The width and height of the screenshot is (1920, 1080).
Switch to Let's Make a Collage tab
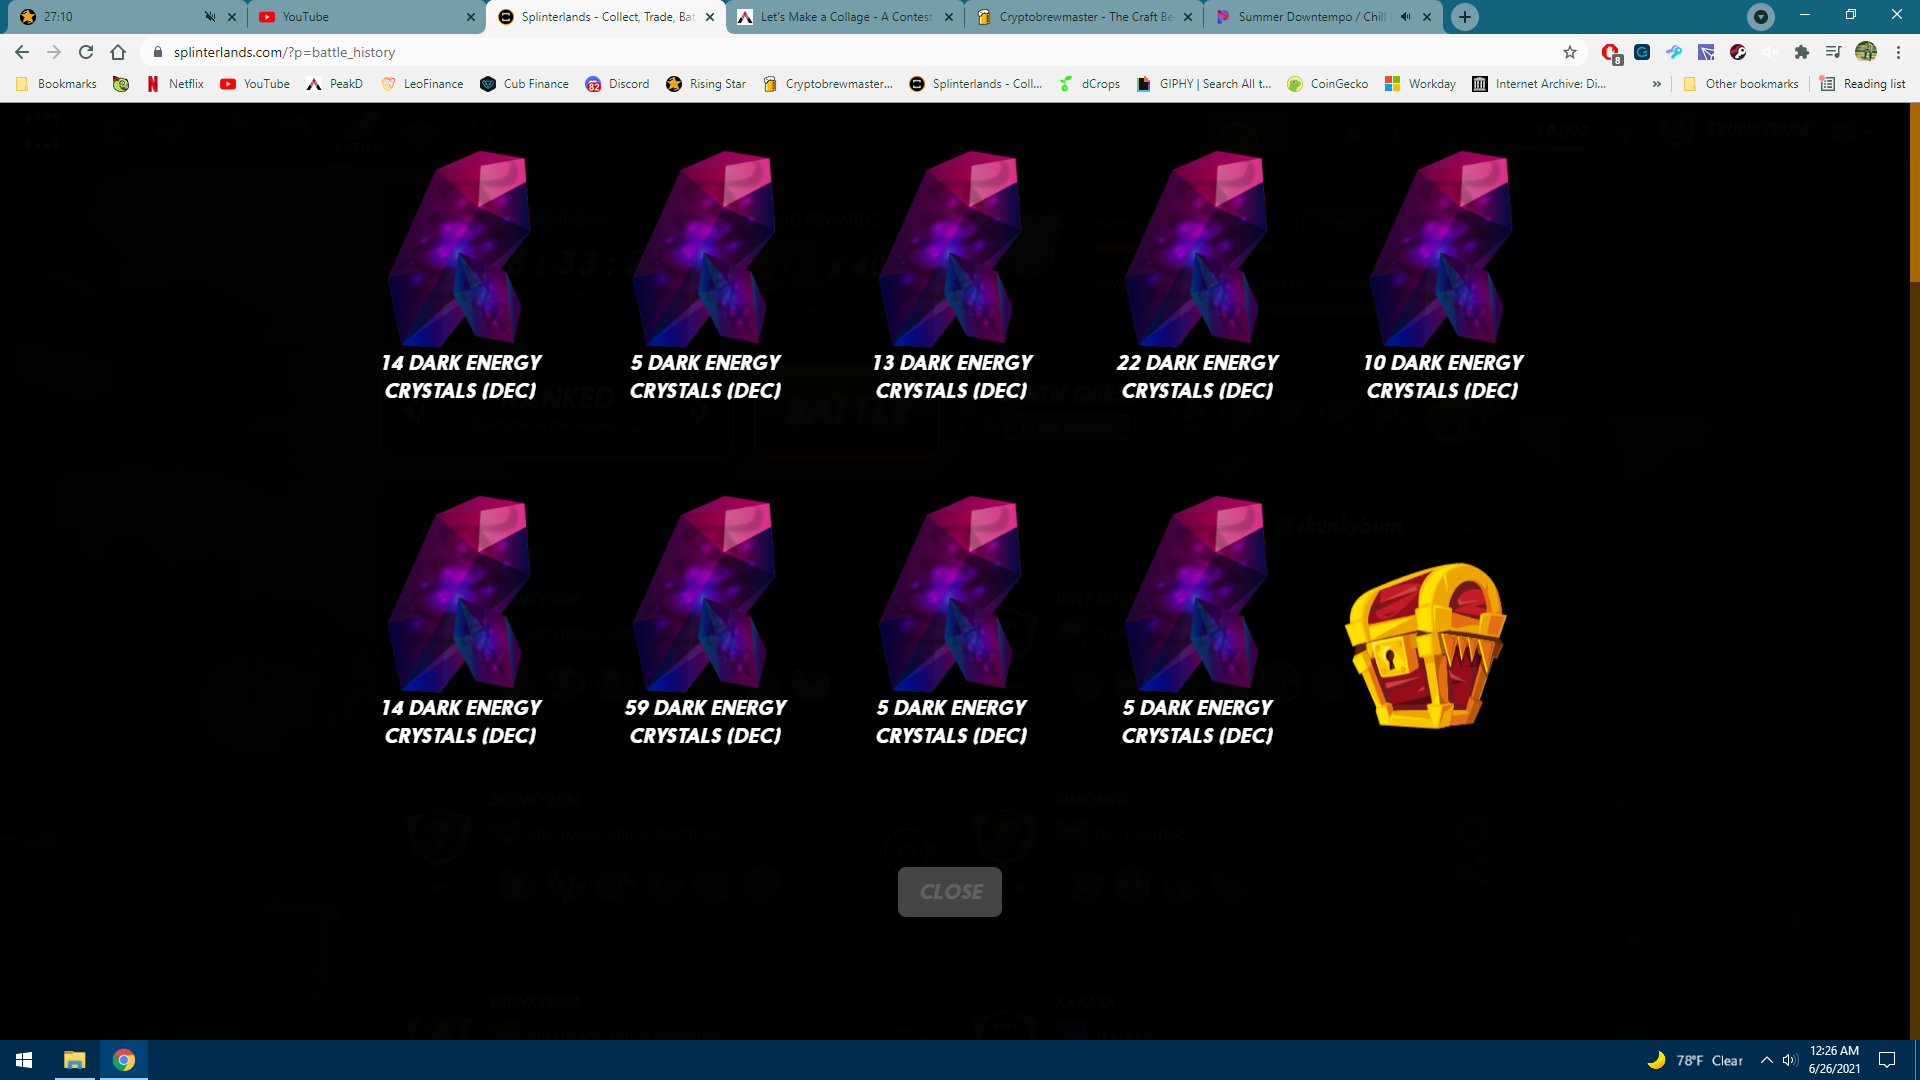pyautogui.click(x=845, y=17)
